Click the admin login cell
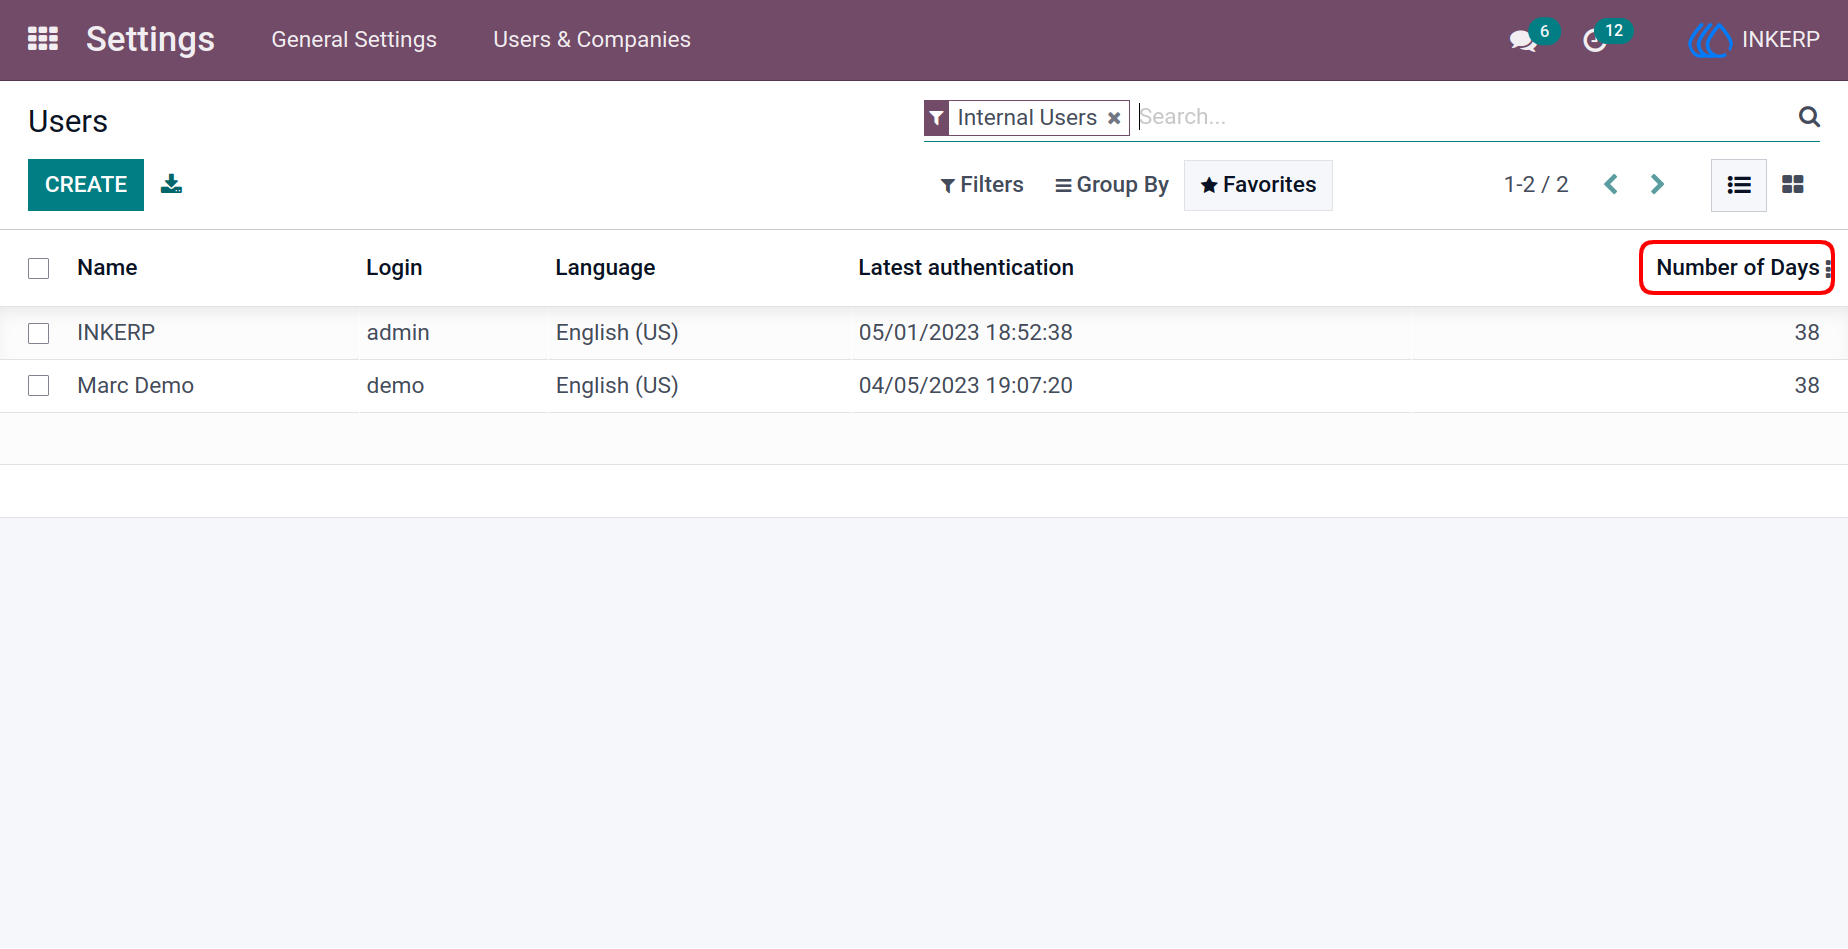 click(x=398, y=333)
